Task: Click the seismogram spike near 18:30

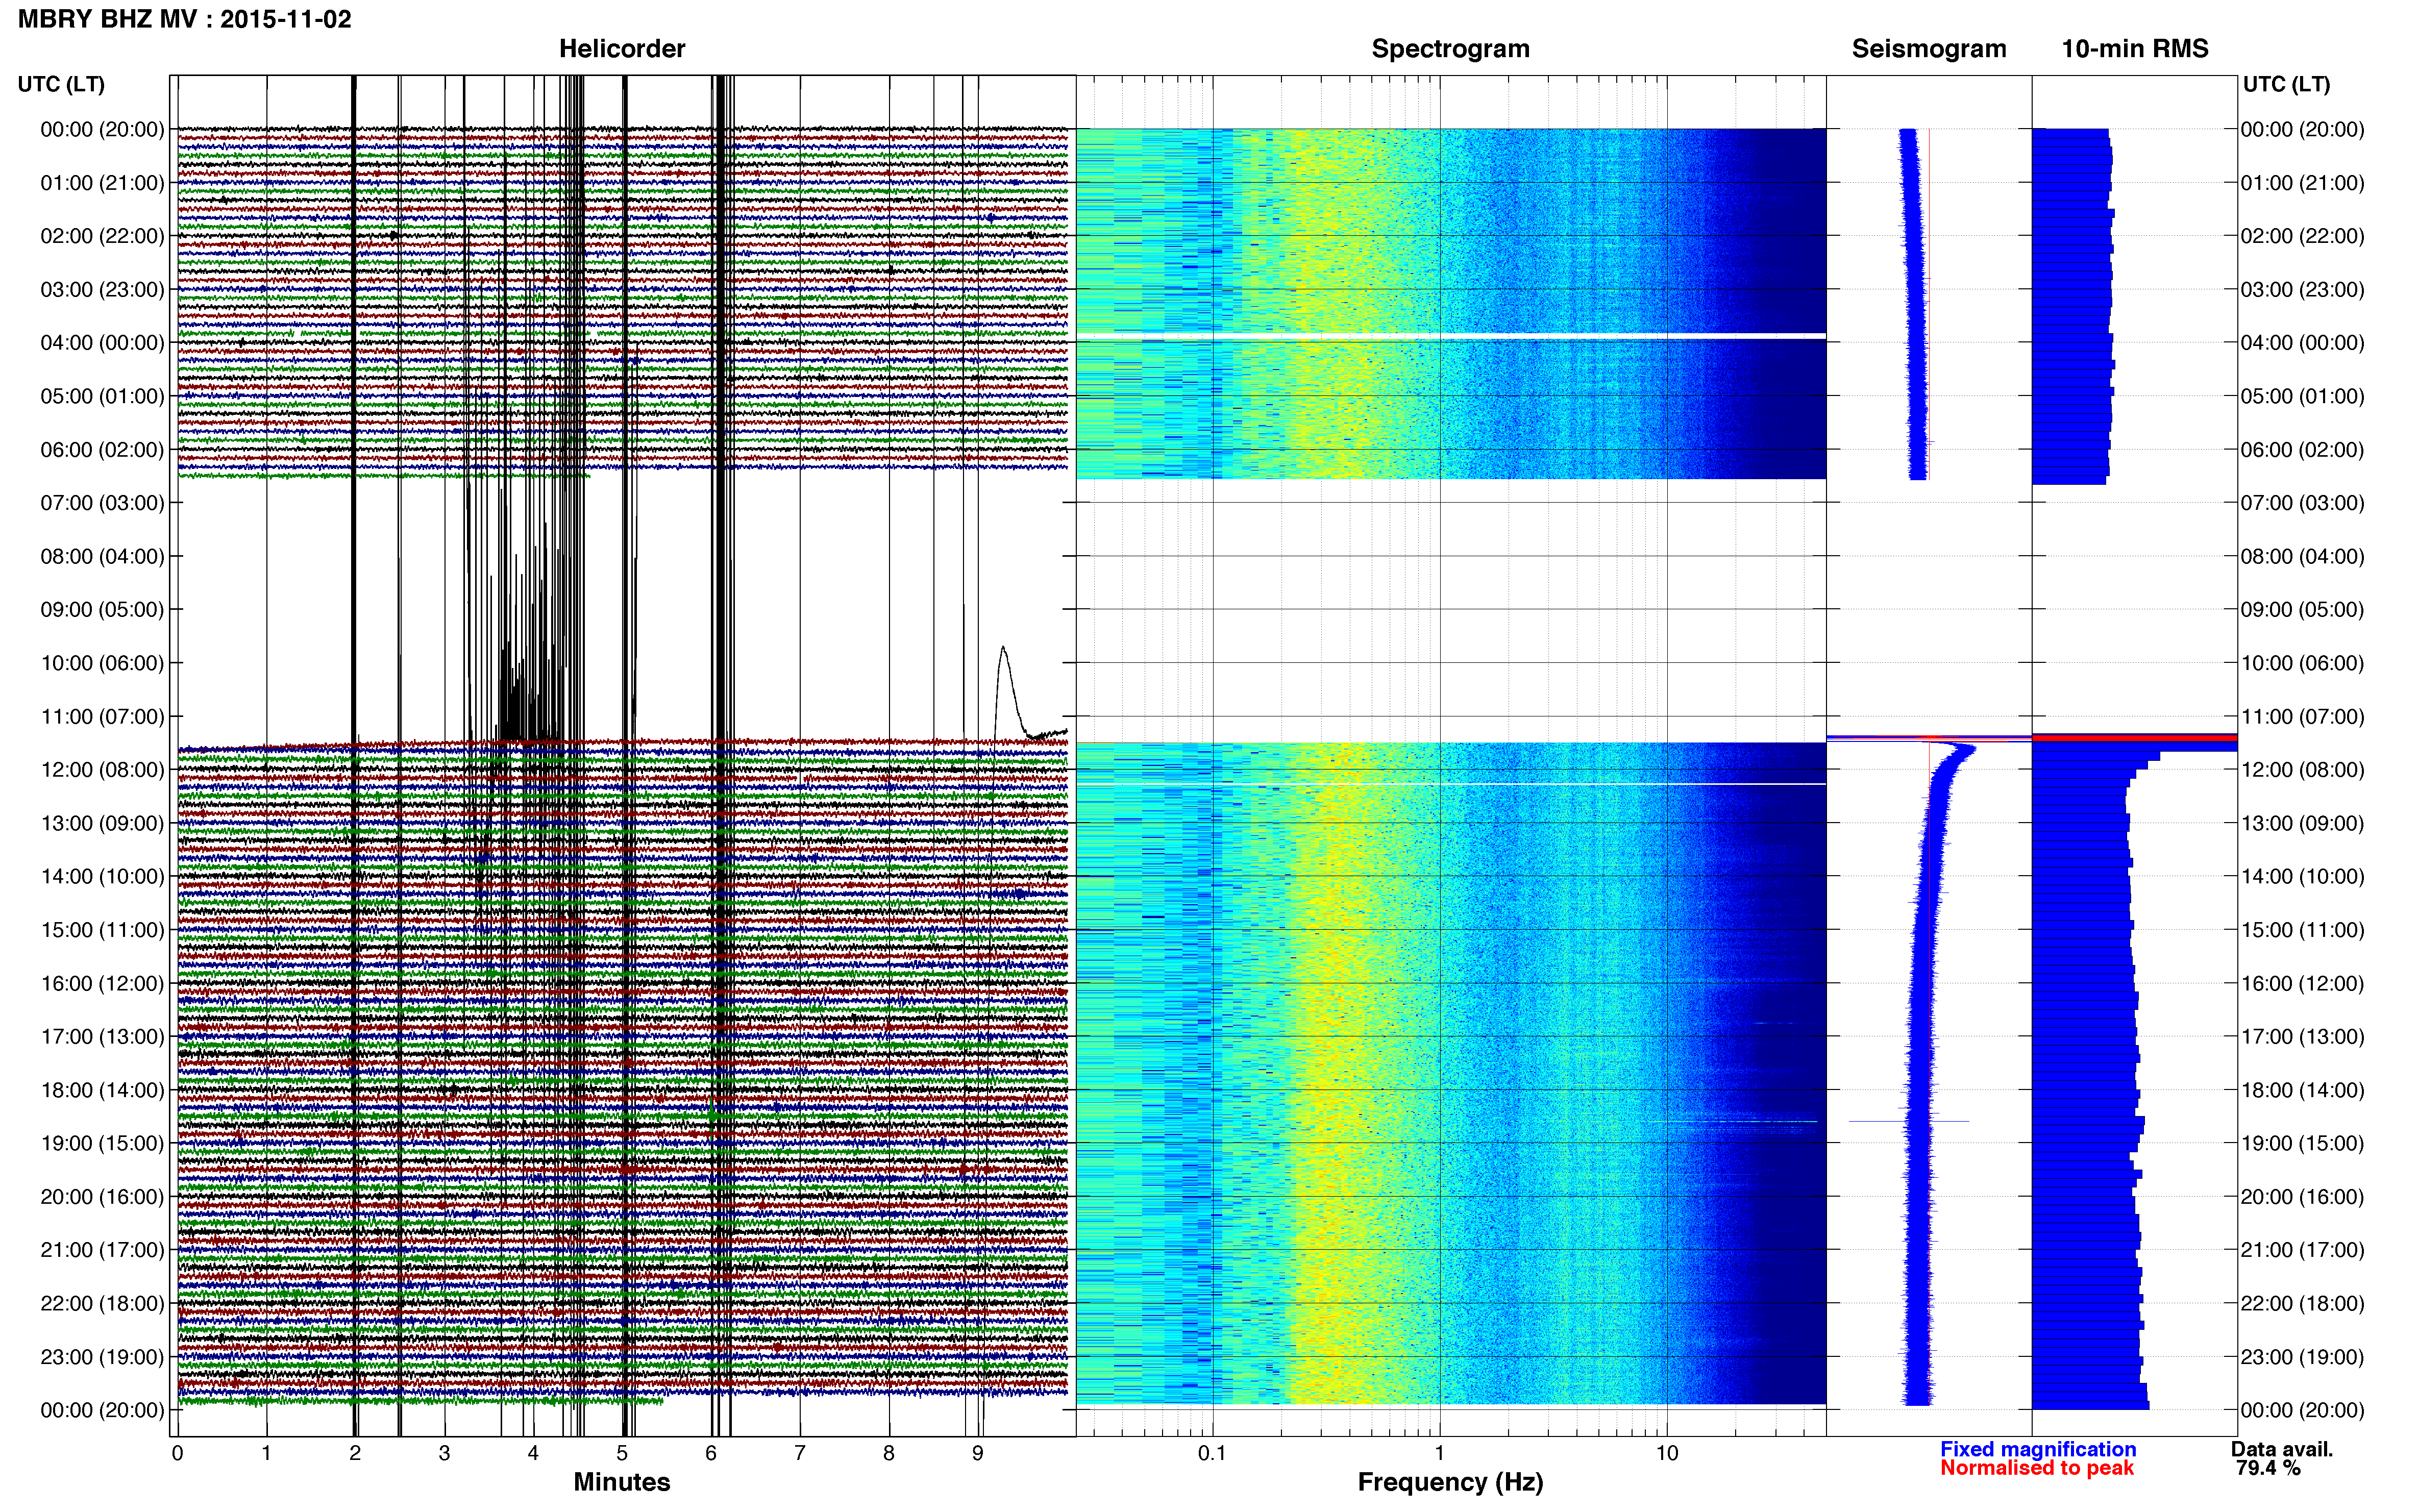Action: coord(1908,1121)
